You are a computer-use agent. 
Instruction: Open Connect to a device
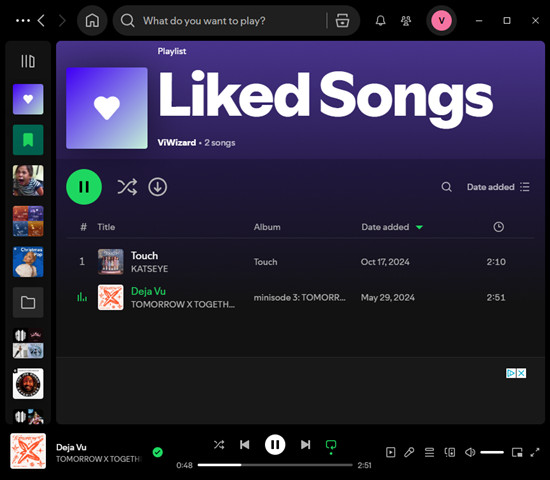(450, 452)
